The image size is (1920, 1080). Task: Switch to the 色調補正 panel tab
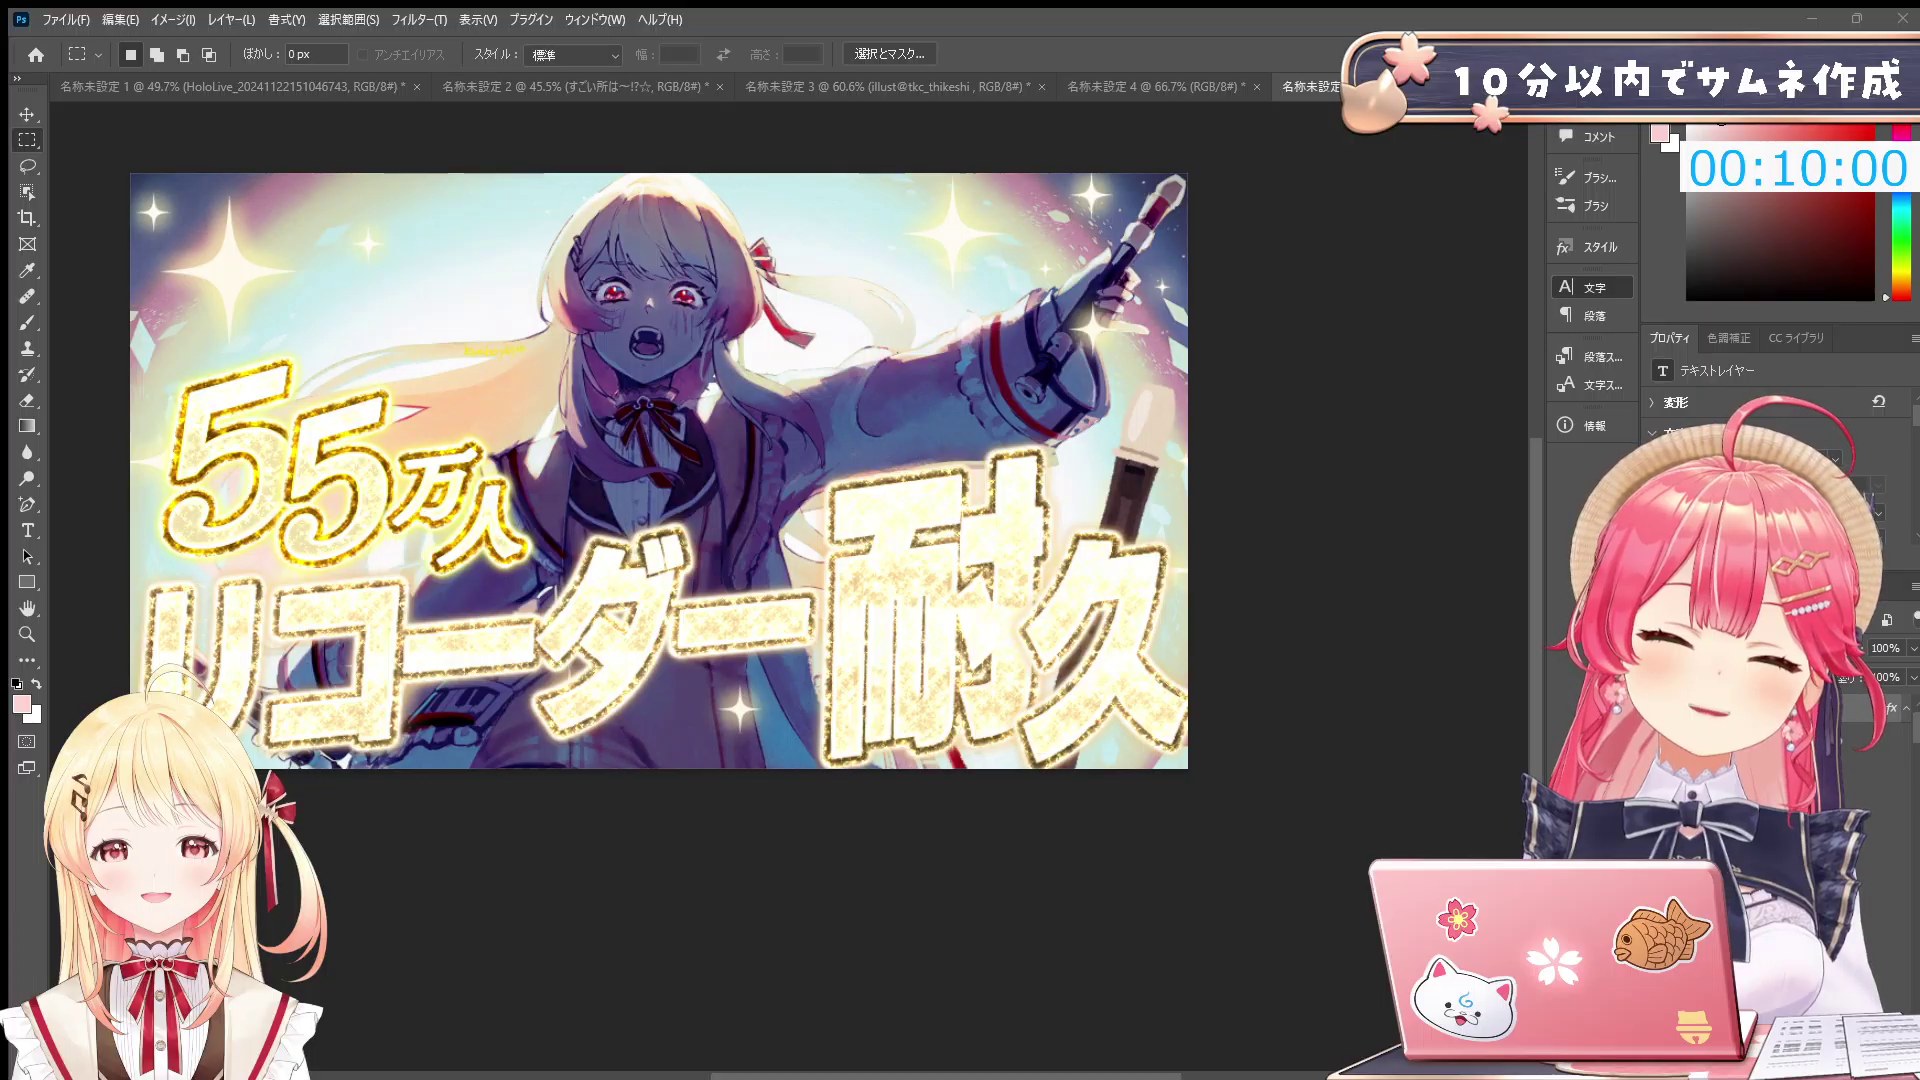point(1729,338)
